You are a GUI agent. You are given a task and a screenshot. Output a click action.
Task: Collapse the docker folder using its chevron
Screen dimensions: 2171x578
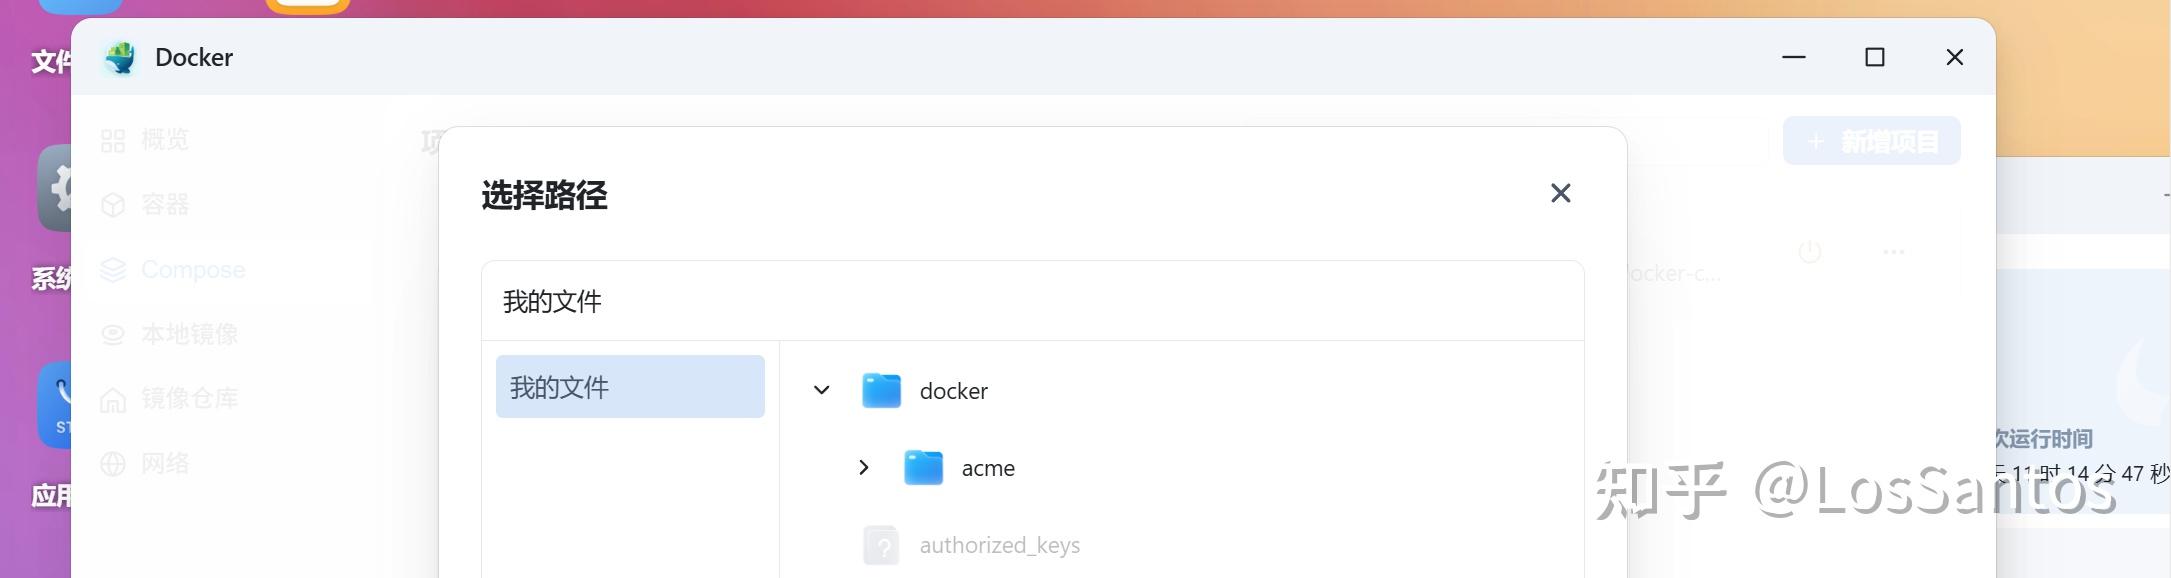821,390
